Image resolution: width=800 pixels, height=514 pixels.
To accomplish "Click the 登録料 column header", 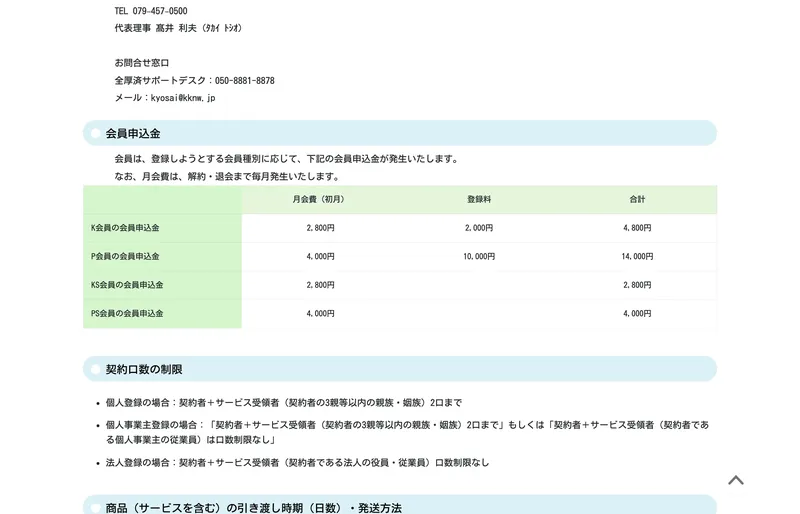I will [479, 200].
